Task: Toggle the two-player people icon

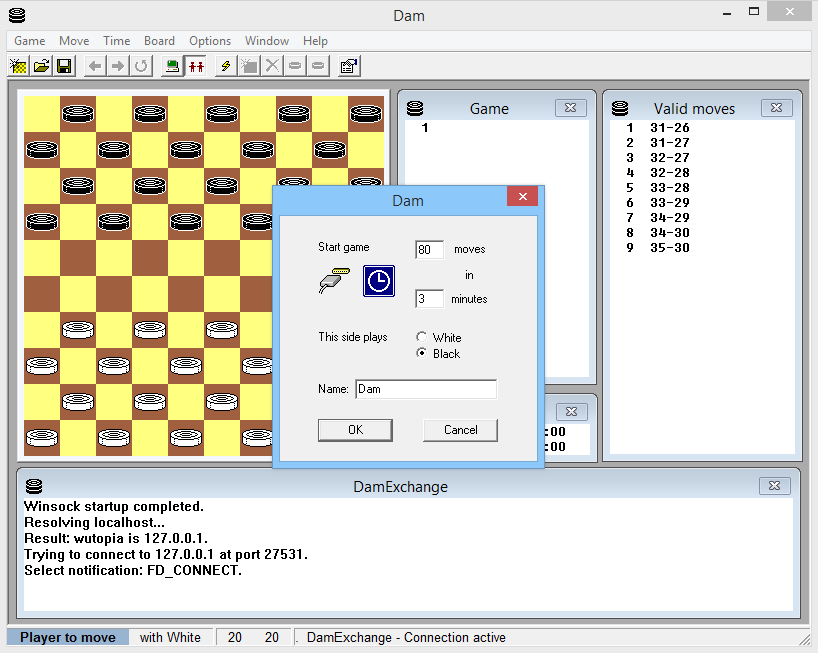Action: [x=196, y=66]
